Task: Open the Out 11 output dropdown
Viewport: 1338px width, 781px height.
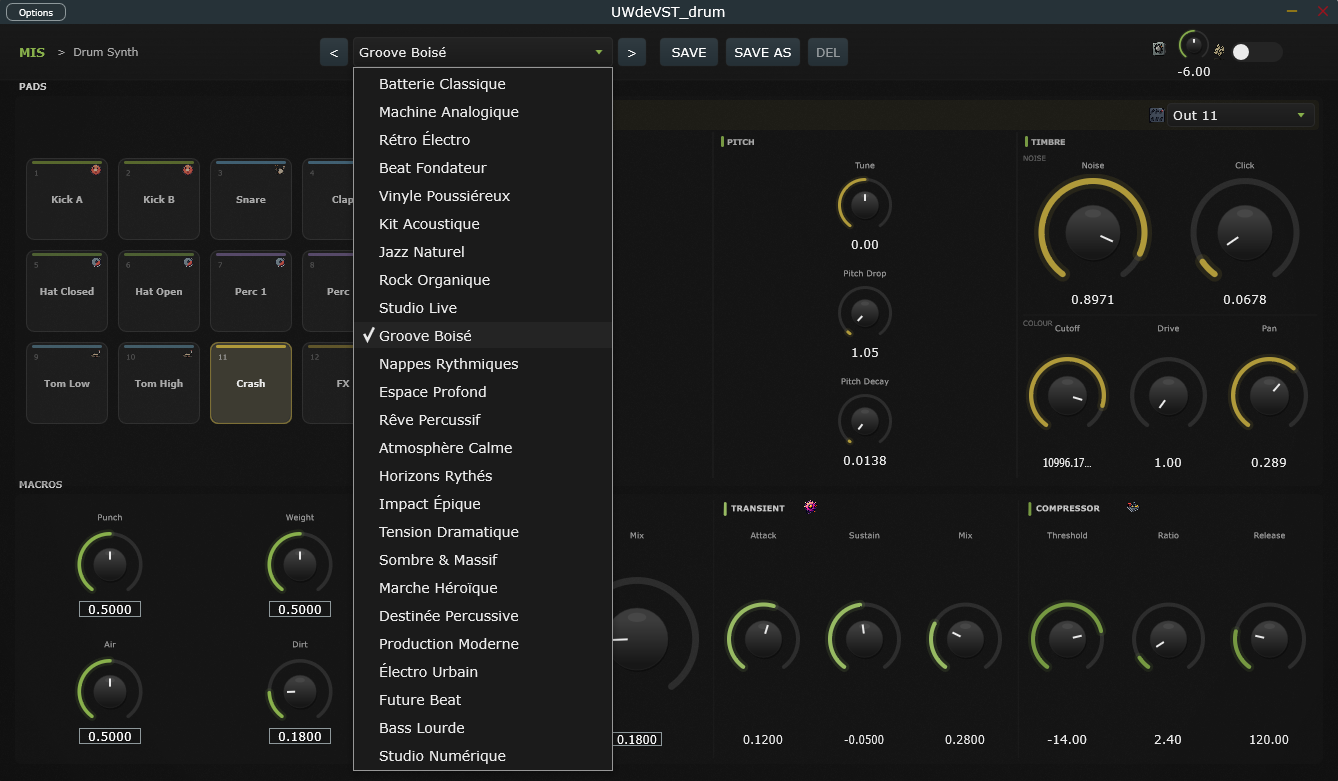Action: [x=1239, y=115]
